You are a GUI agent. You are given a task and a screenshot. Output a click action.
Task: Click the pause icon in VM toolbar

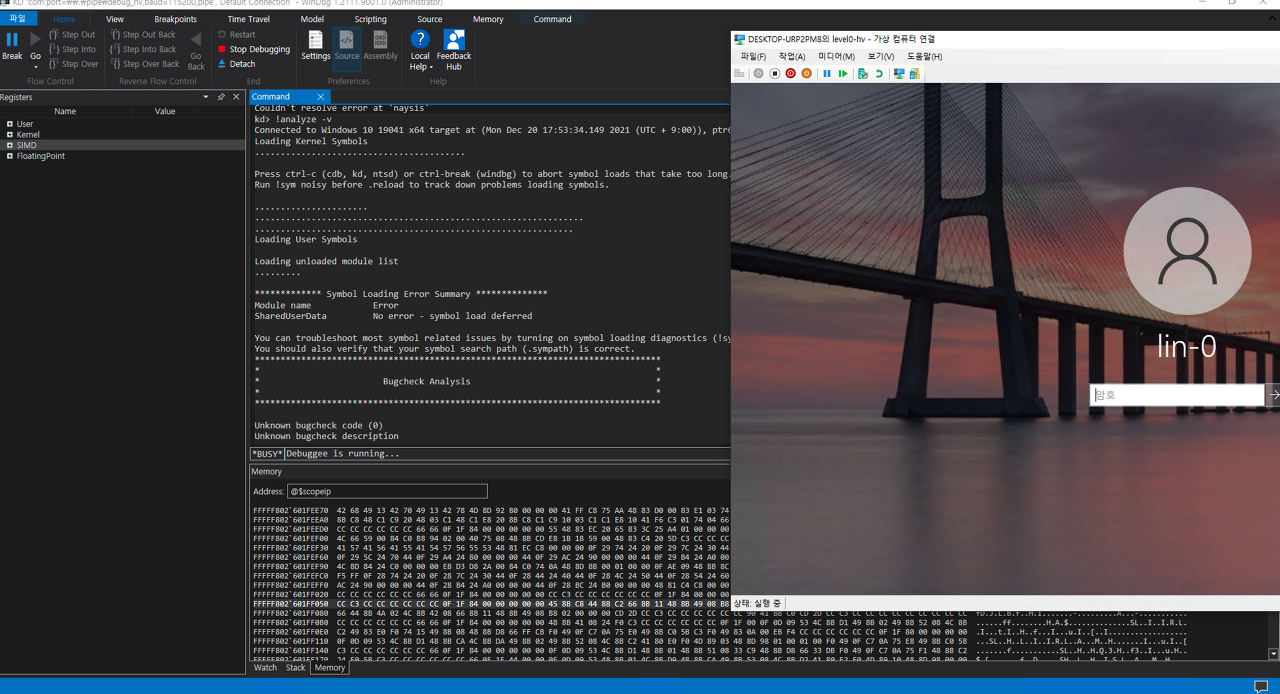pyautogui.click(x=827, y=73)
